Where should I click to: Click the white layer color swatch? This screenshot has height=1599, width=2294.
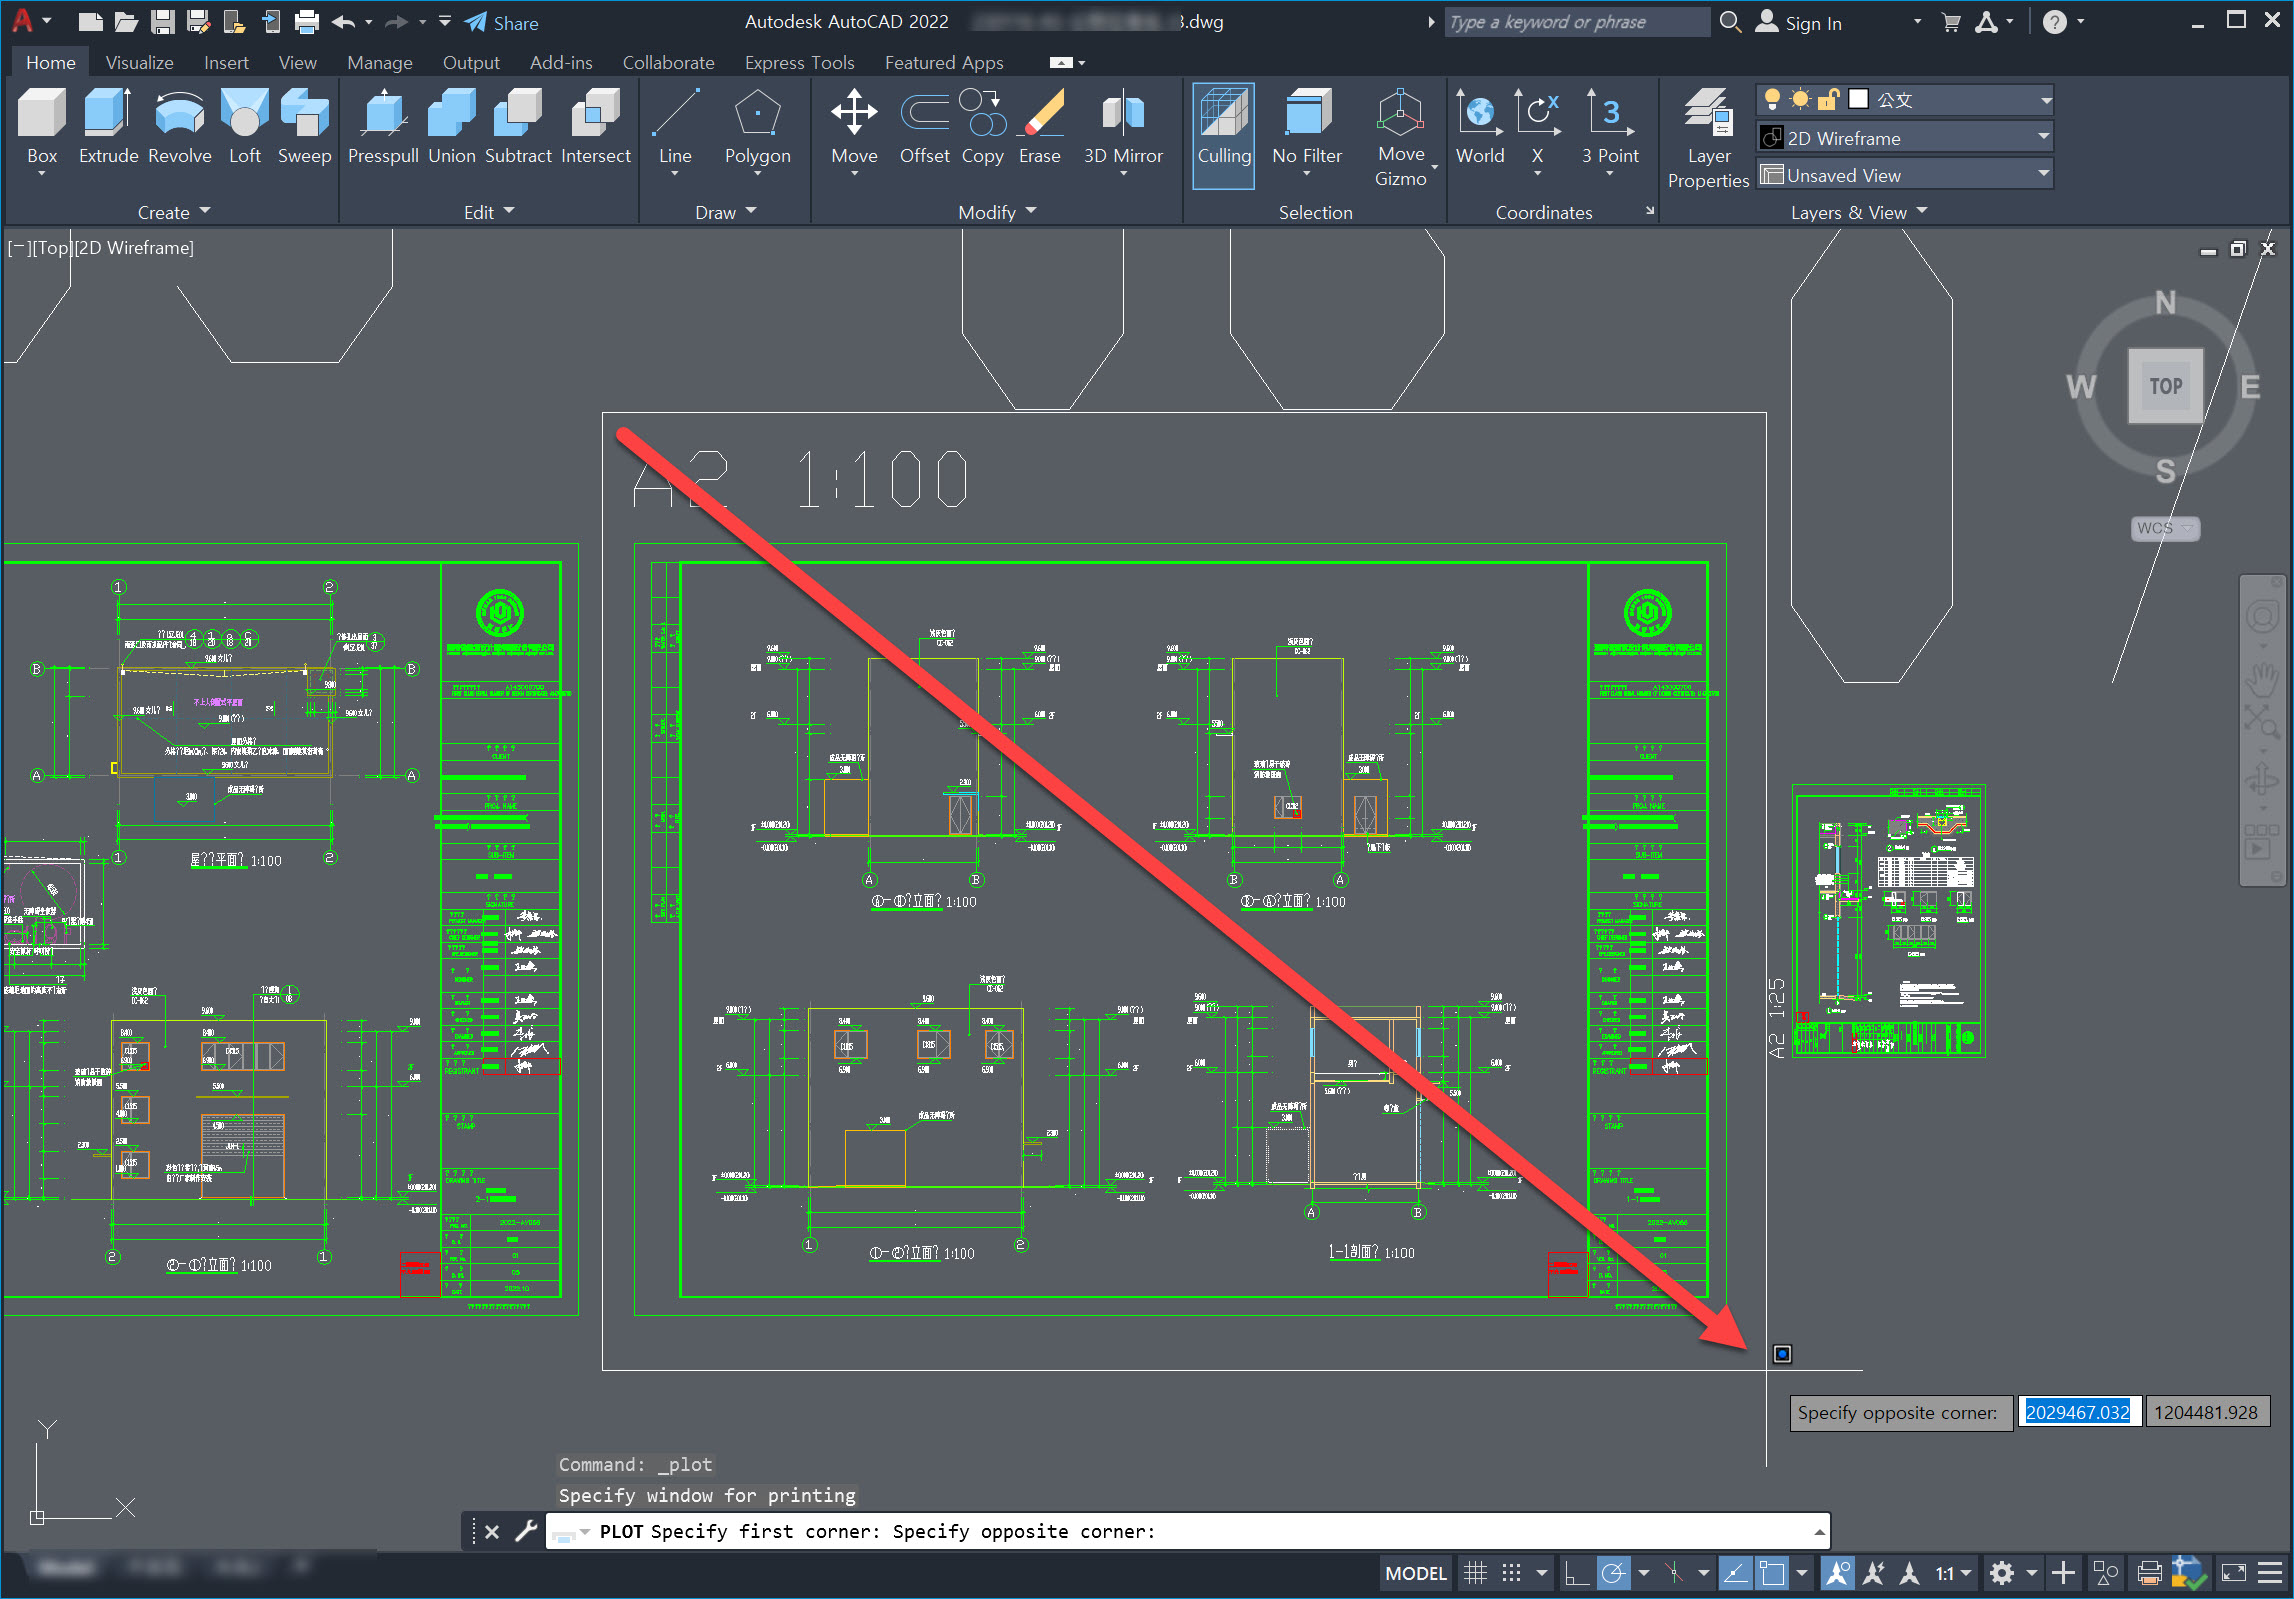(x=1858, y=99)
